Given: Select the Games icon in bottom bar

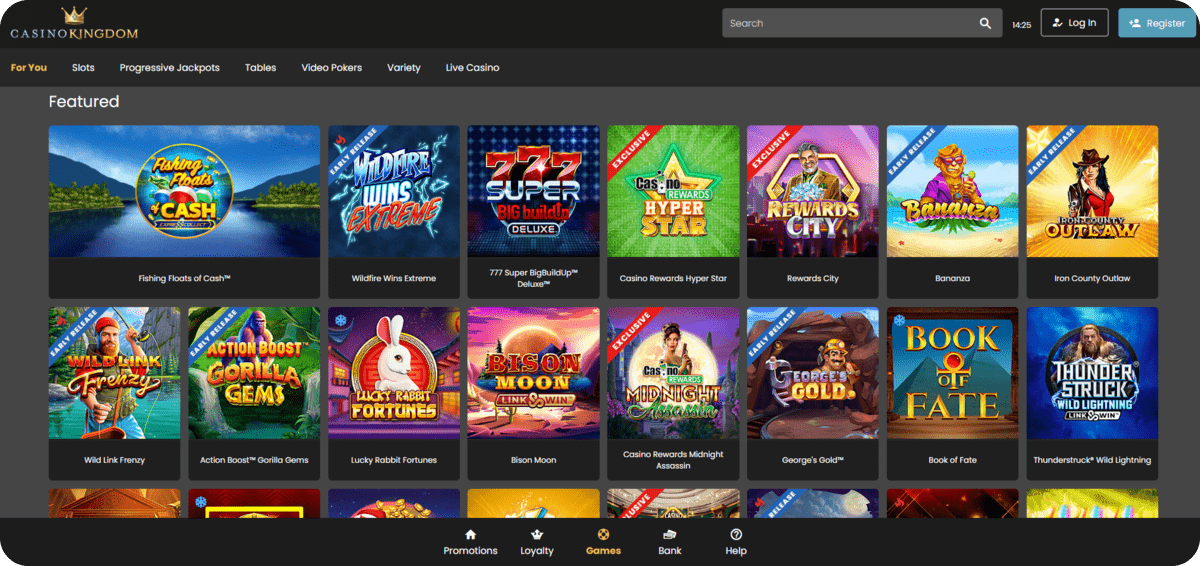Looking at the screenshot, I should pos(603,535).
